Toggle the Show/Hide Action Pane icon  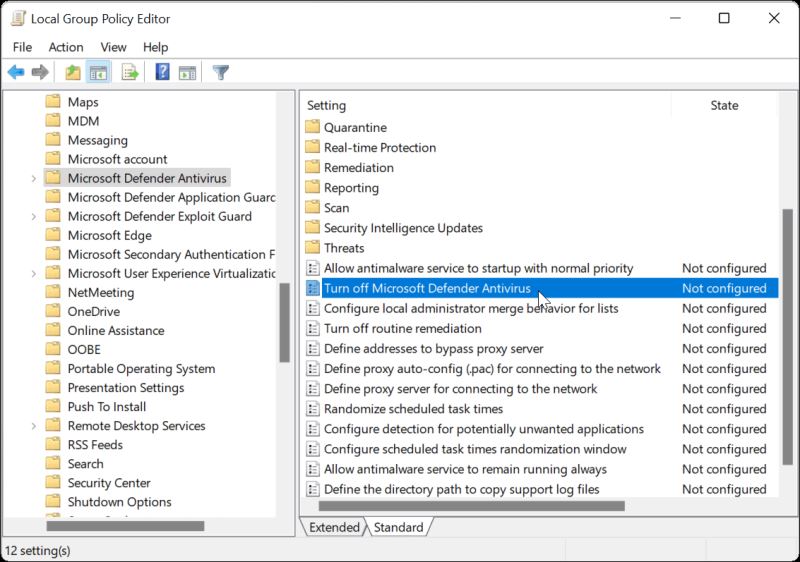[186, 72]
